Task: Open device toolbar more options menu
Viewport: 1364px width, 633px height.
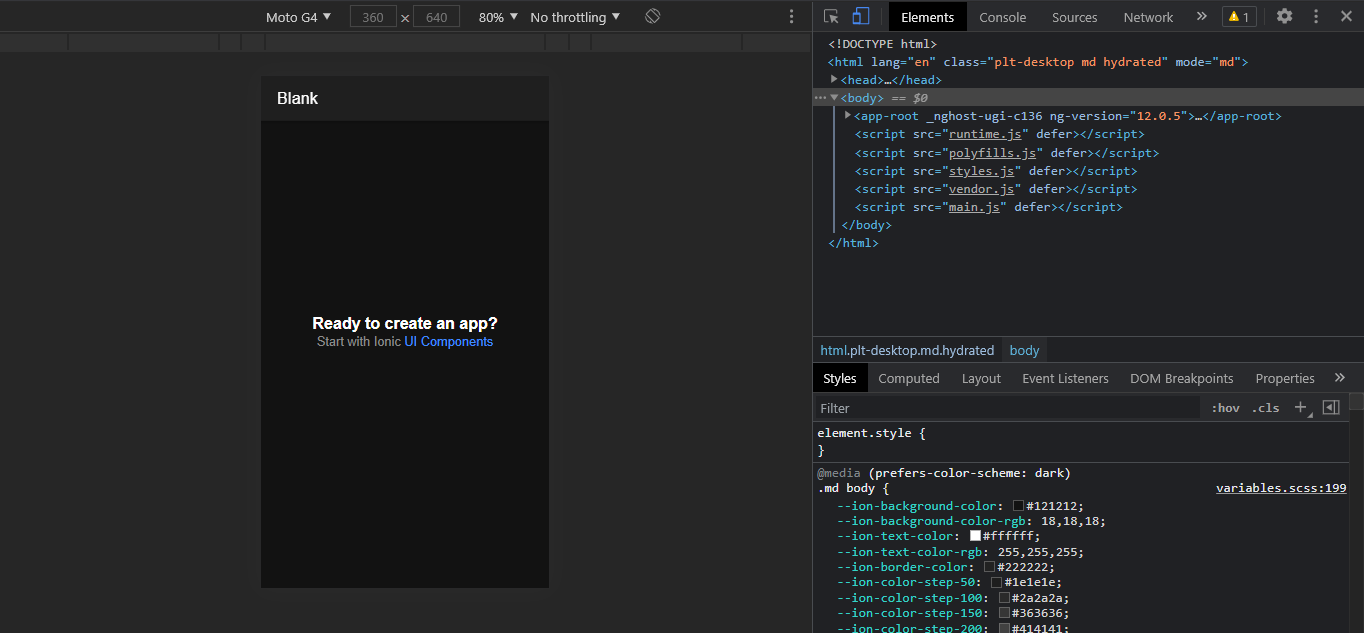Action: click(792, 16)
